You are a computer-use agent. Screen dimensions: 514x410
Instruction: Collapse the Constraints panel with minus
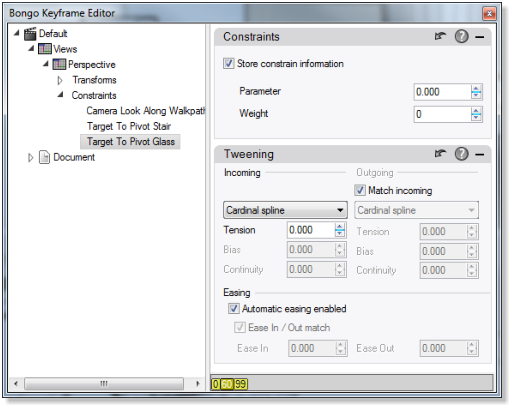480,37
